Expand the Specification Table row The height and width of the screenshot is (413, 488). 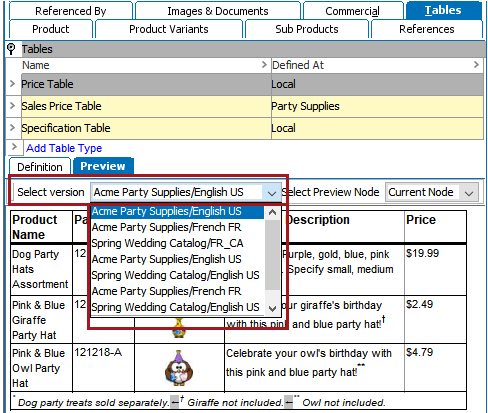[x=12, y=127]
